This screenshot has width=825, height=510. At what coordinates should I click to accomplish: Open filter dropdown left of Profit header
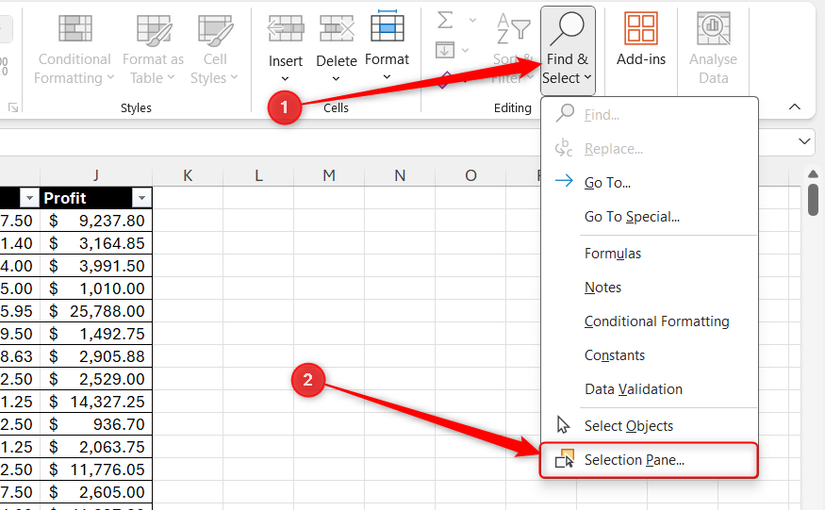29,198
